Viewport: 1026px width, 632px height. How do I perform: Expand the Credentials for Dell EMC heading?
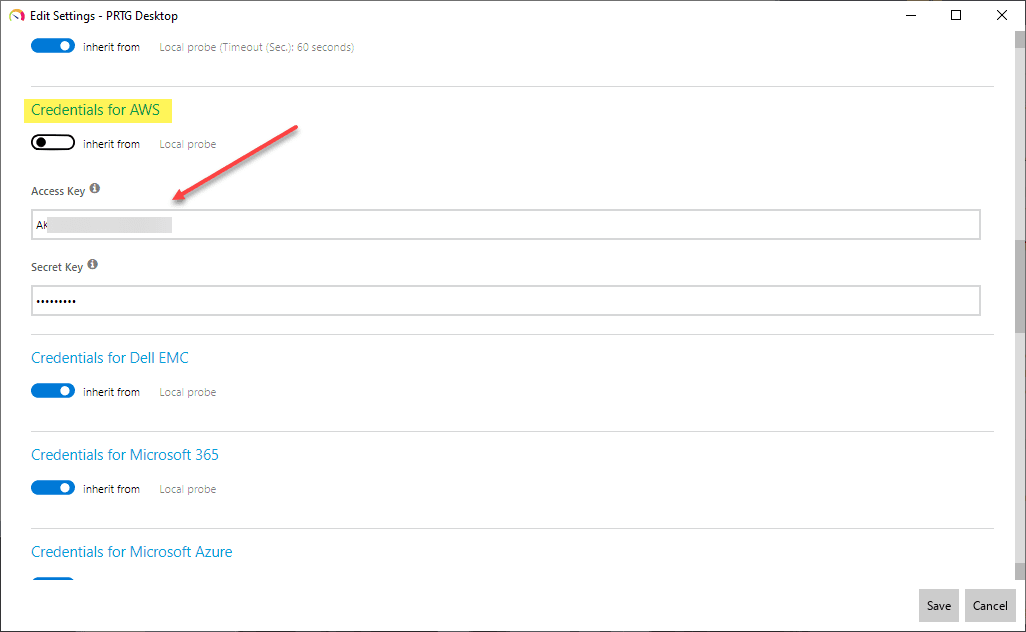pyautogui.click(x=110, y=358)
